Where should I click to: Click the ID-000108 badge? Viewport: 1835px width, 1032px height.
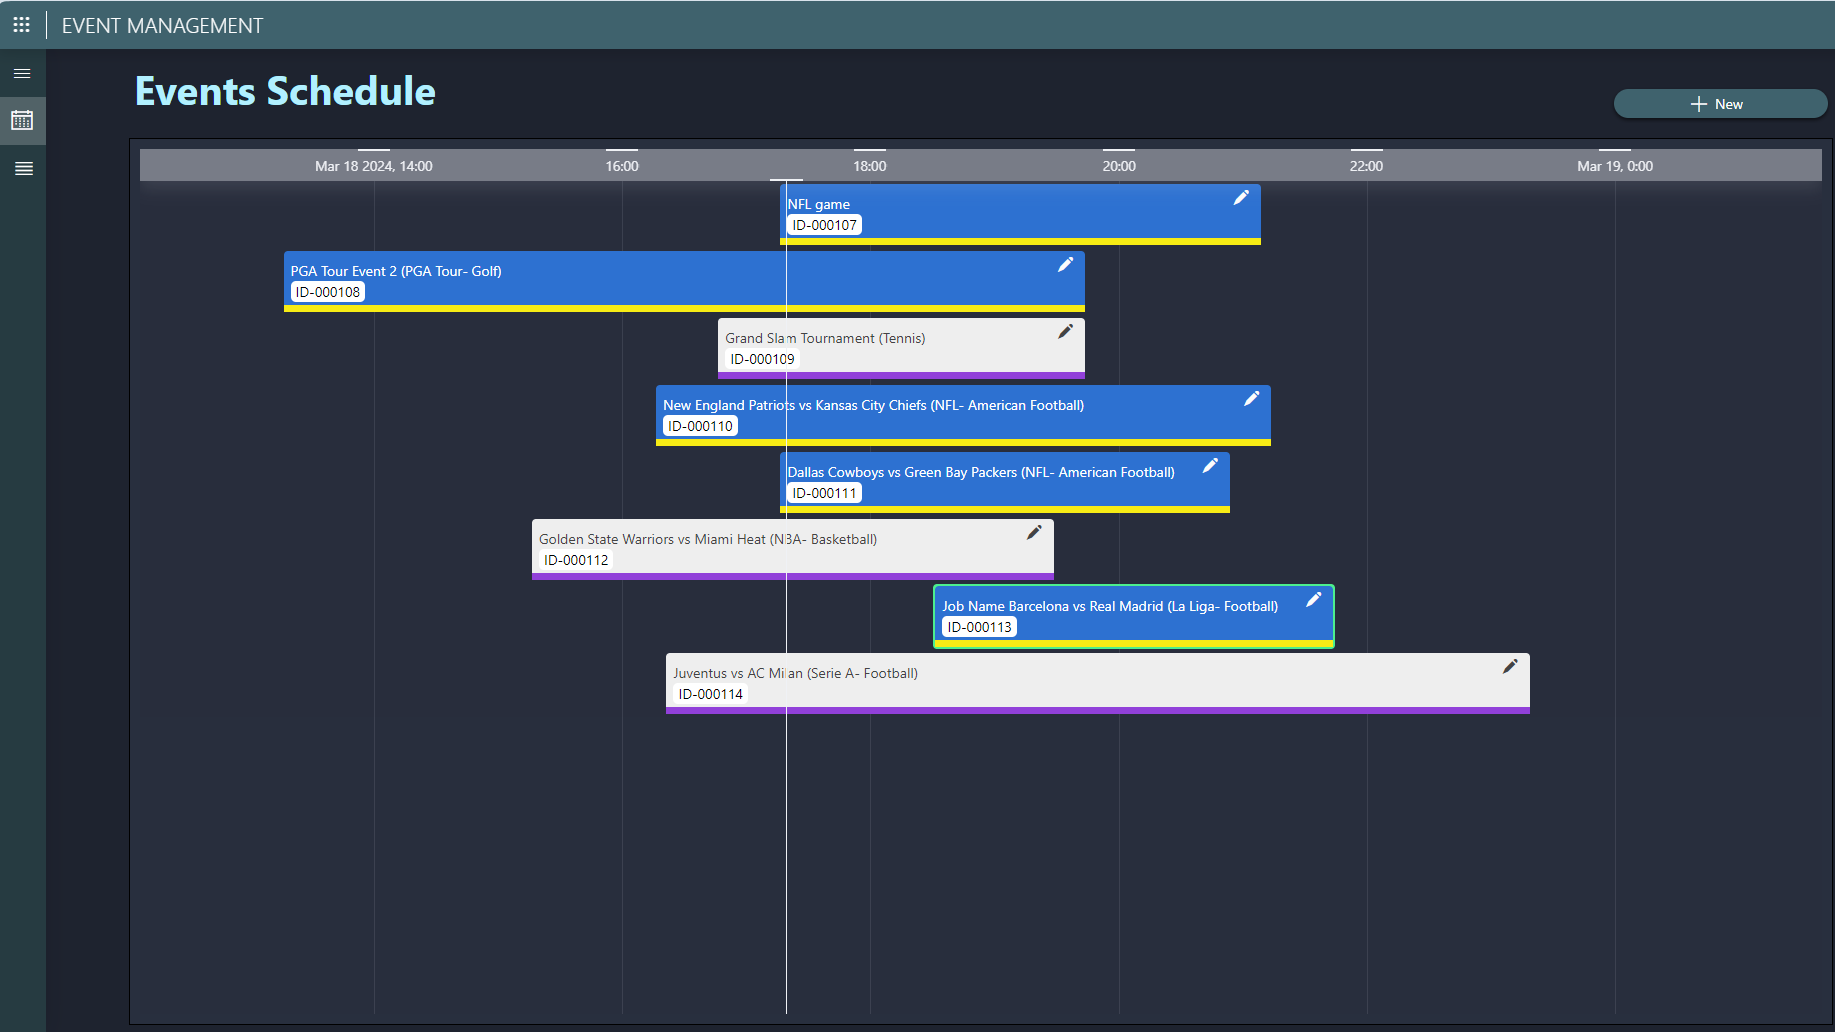click(327, 292)
